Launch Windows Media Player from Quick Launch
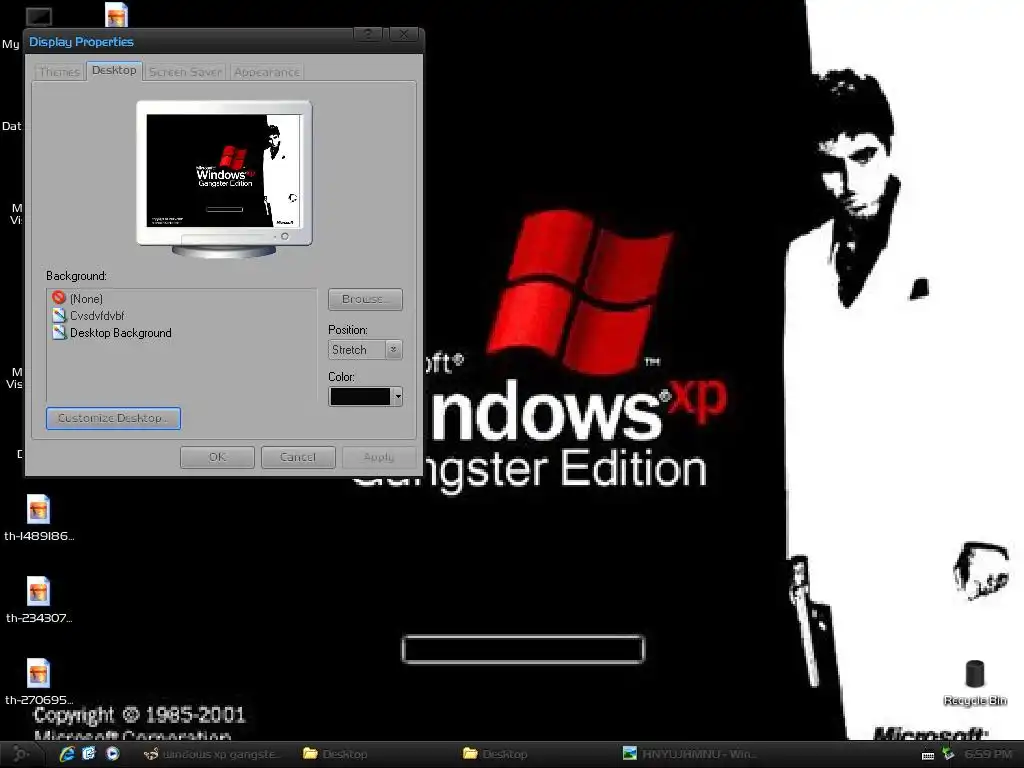 tap(112, 754)
